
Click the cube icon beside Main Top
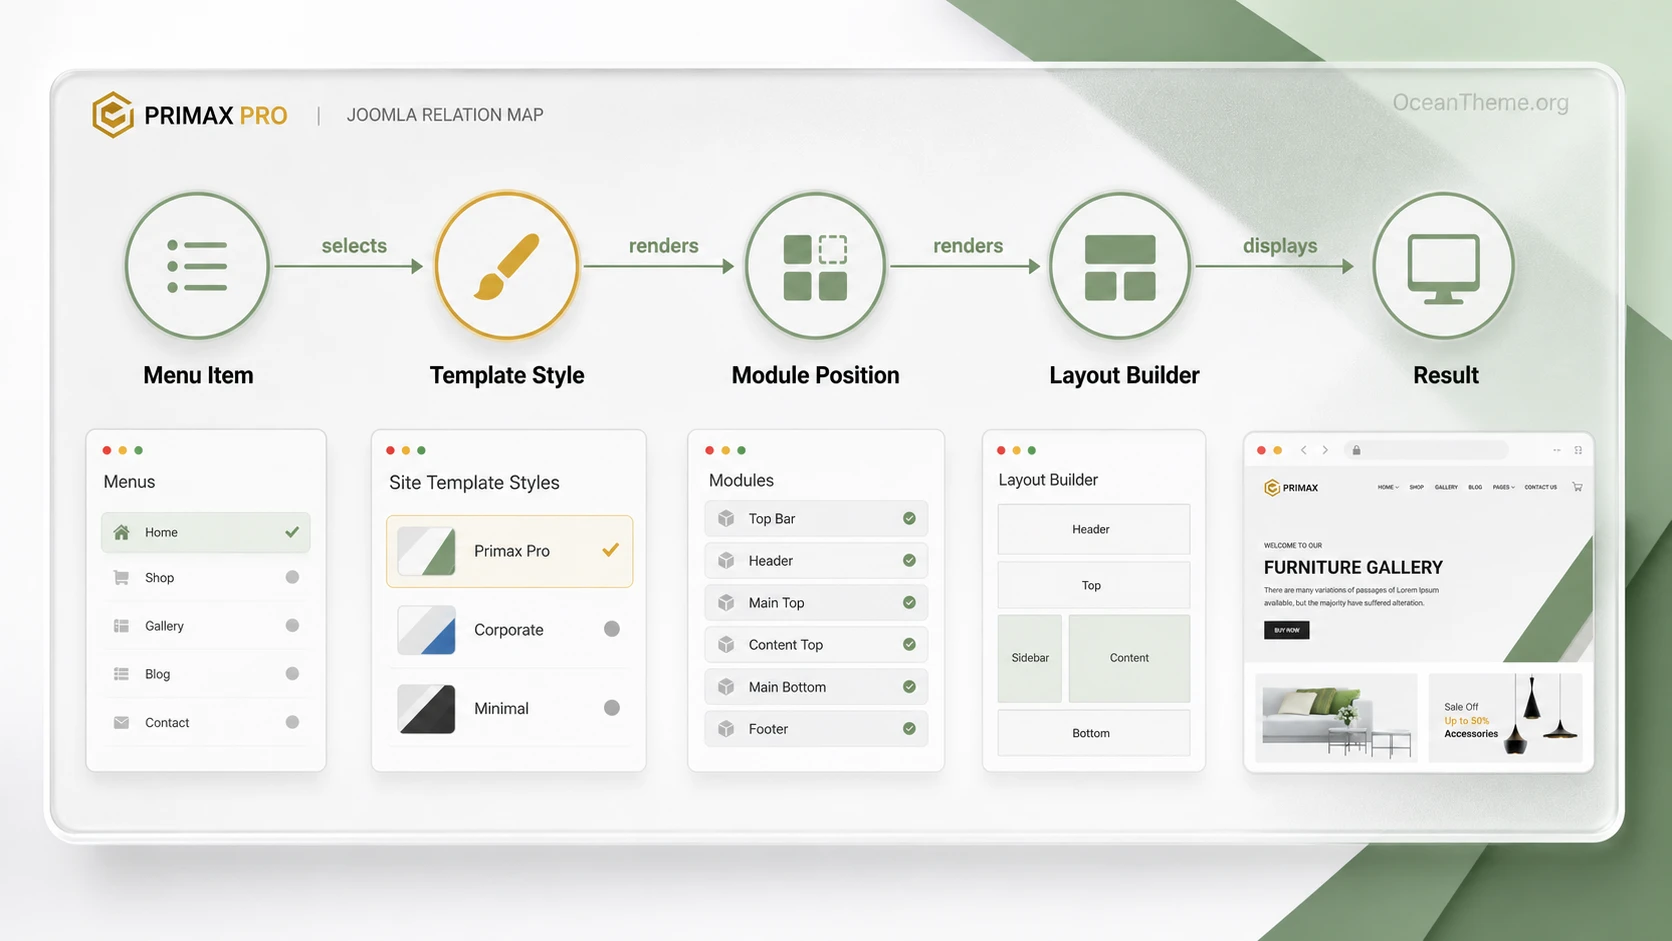(727, 602)
